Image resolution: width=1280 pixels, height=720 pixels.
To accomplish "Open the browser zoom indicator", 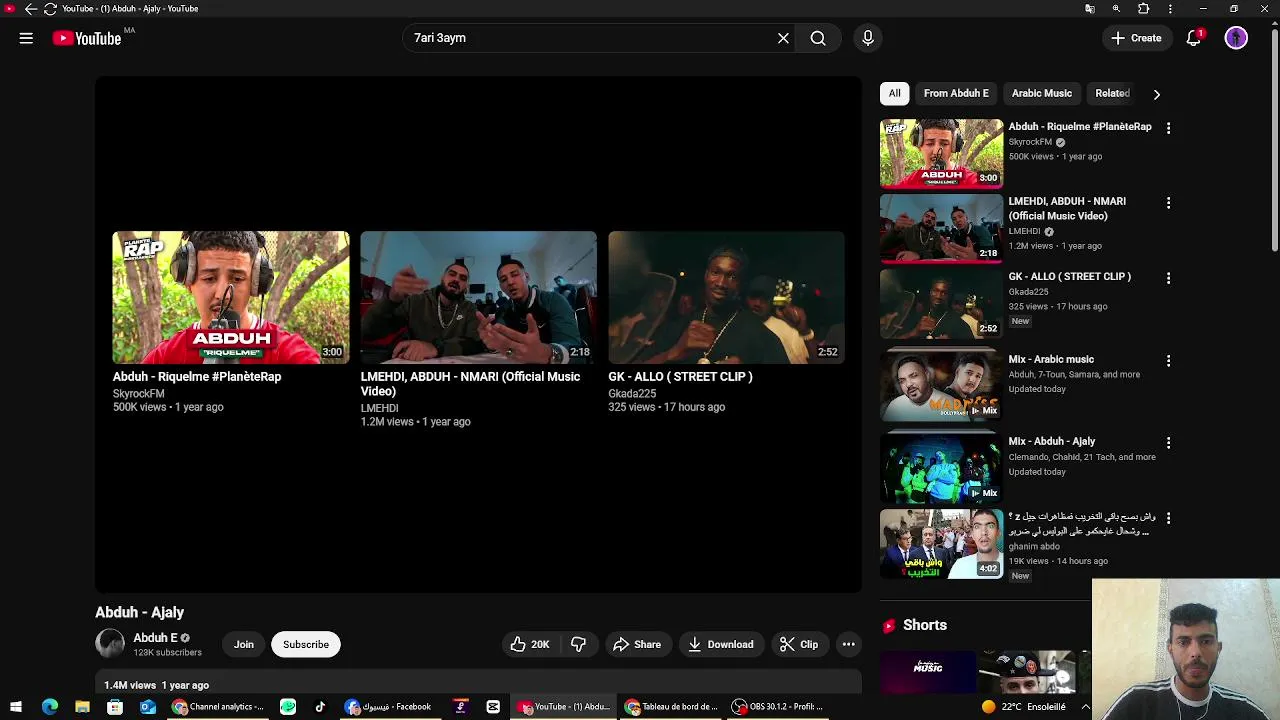I will pyautogui.click(x=1116, y=9).
